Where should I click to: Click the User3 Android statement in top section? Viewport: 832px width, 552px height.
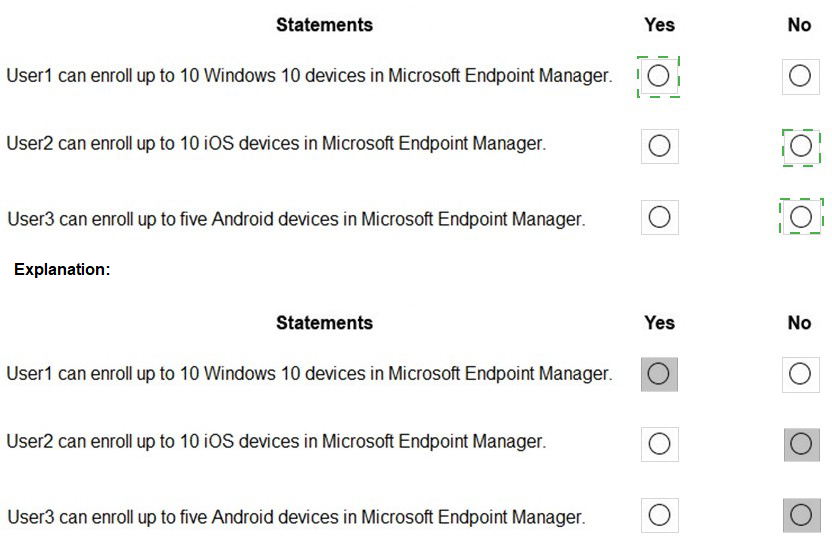click(295, 219)
